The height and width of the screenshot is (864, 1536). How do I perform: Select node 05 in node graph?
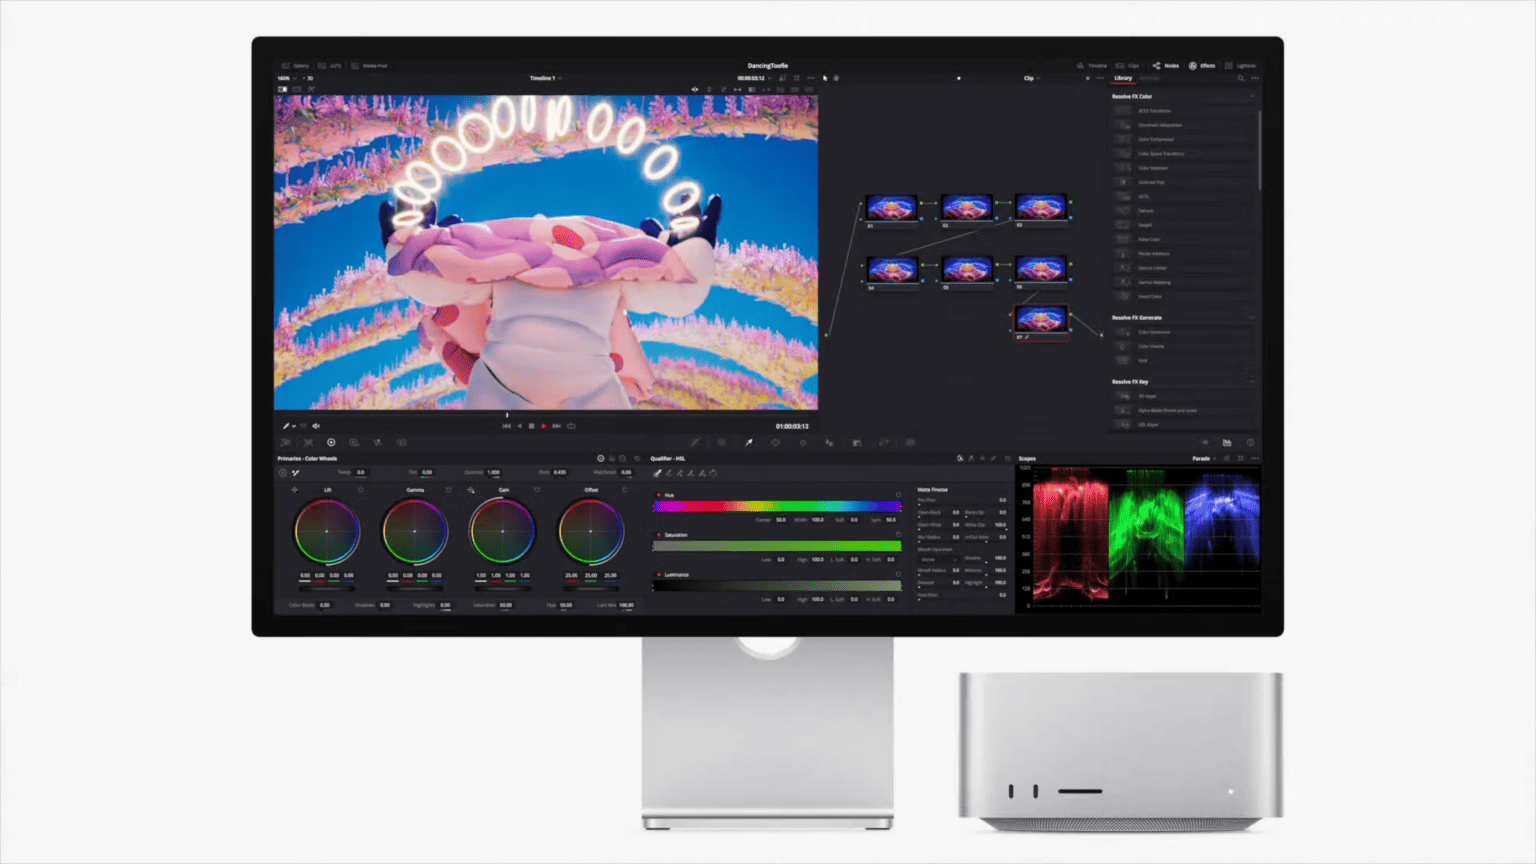(967, 270)
